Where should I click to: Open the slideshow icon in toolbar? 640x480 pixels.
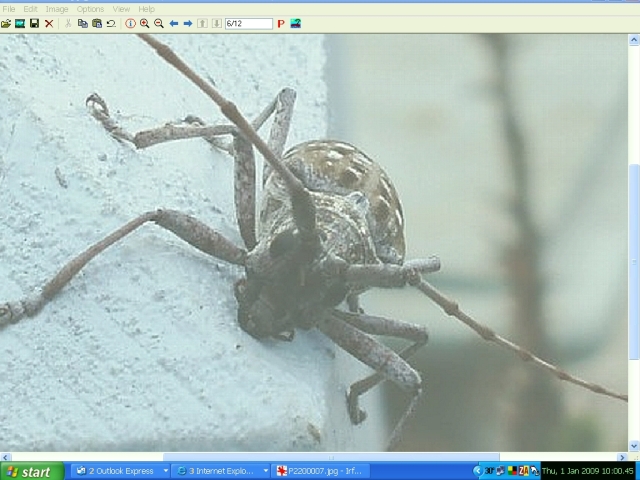20,23
